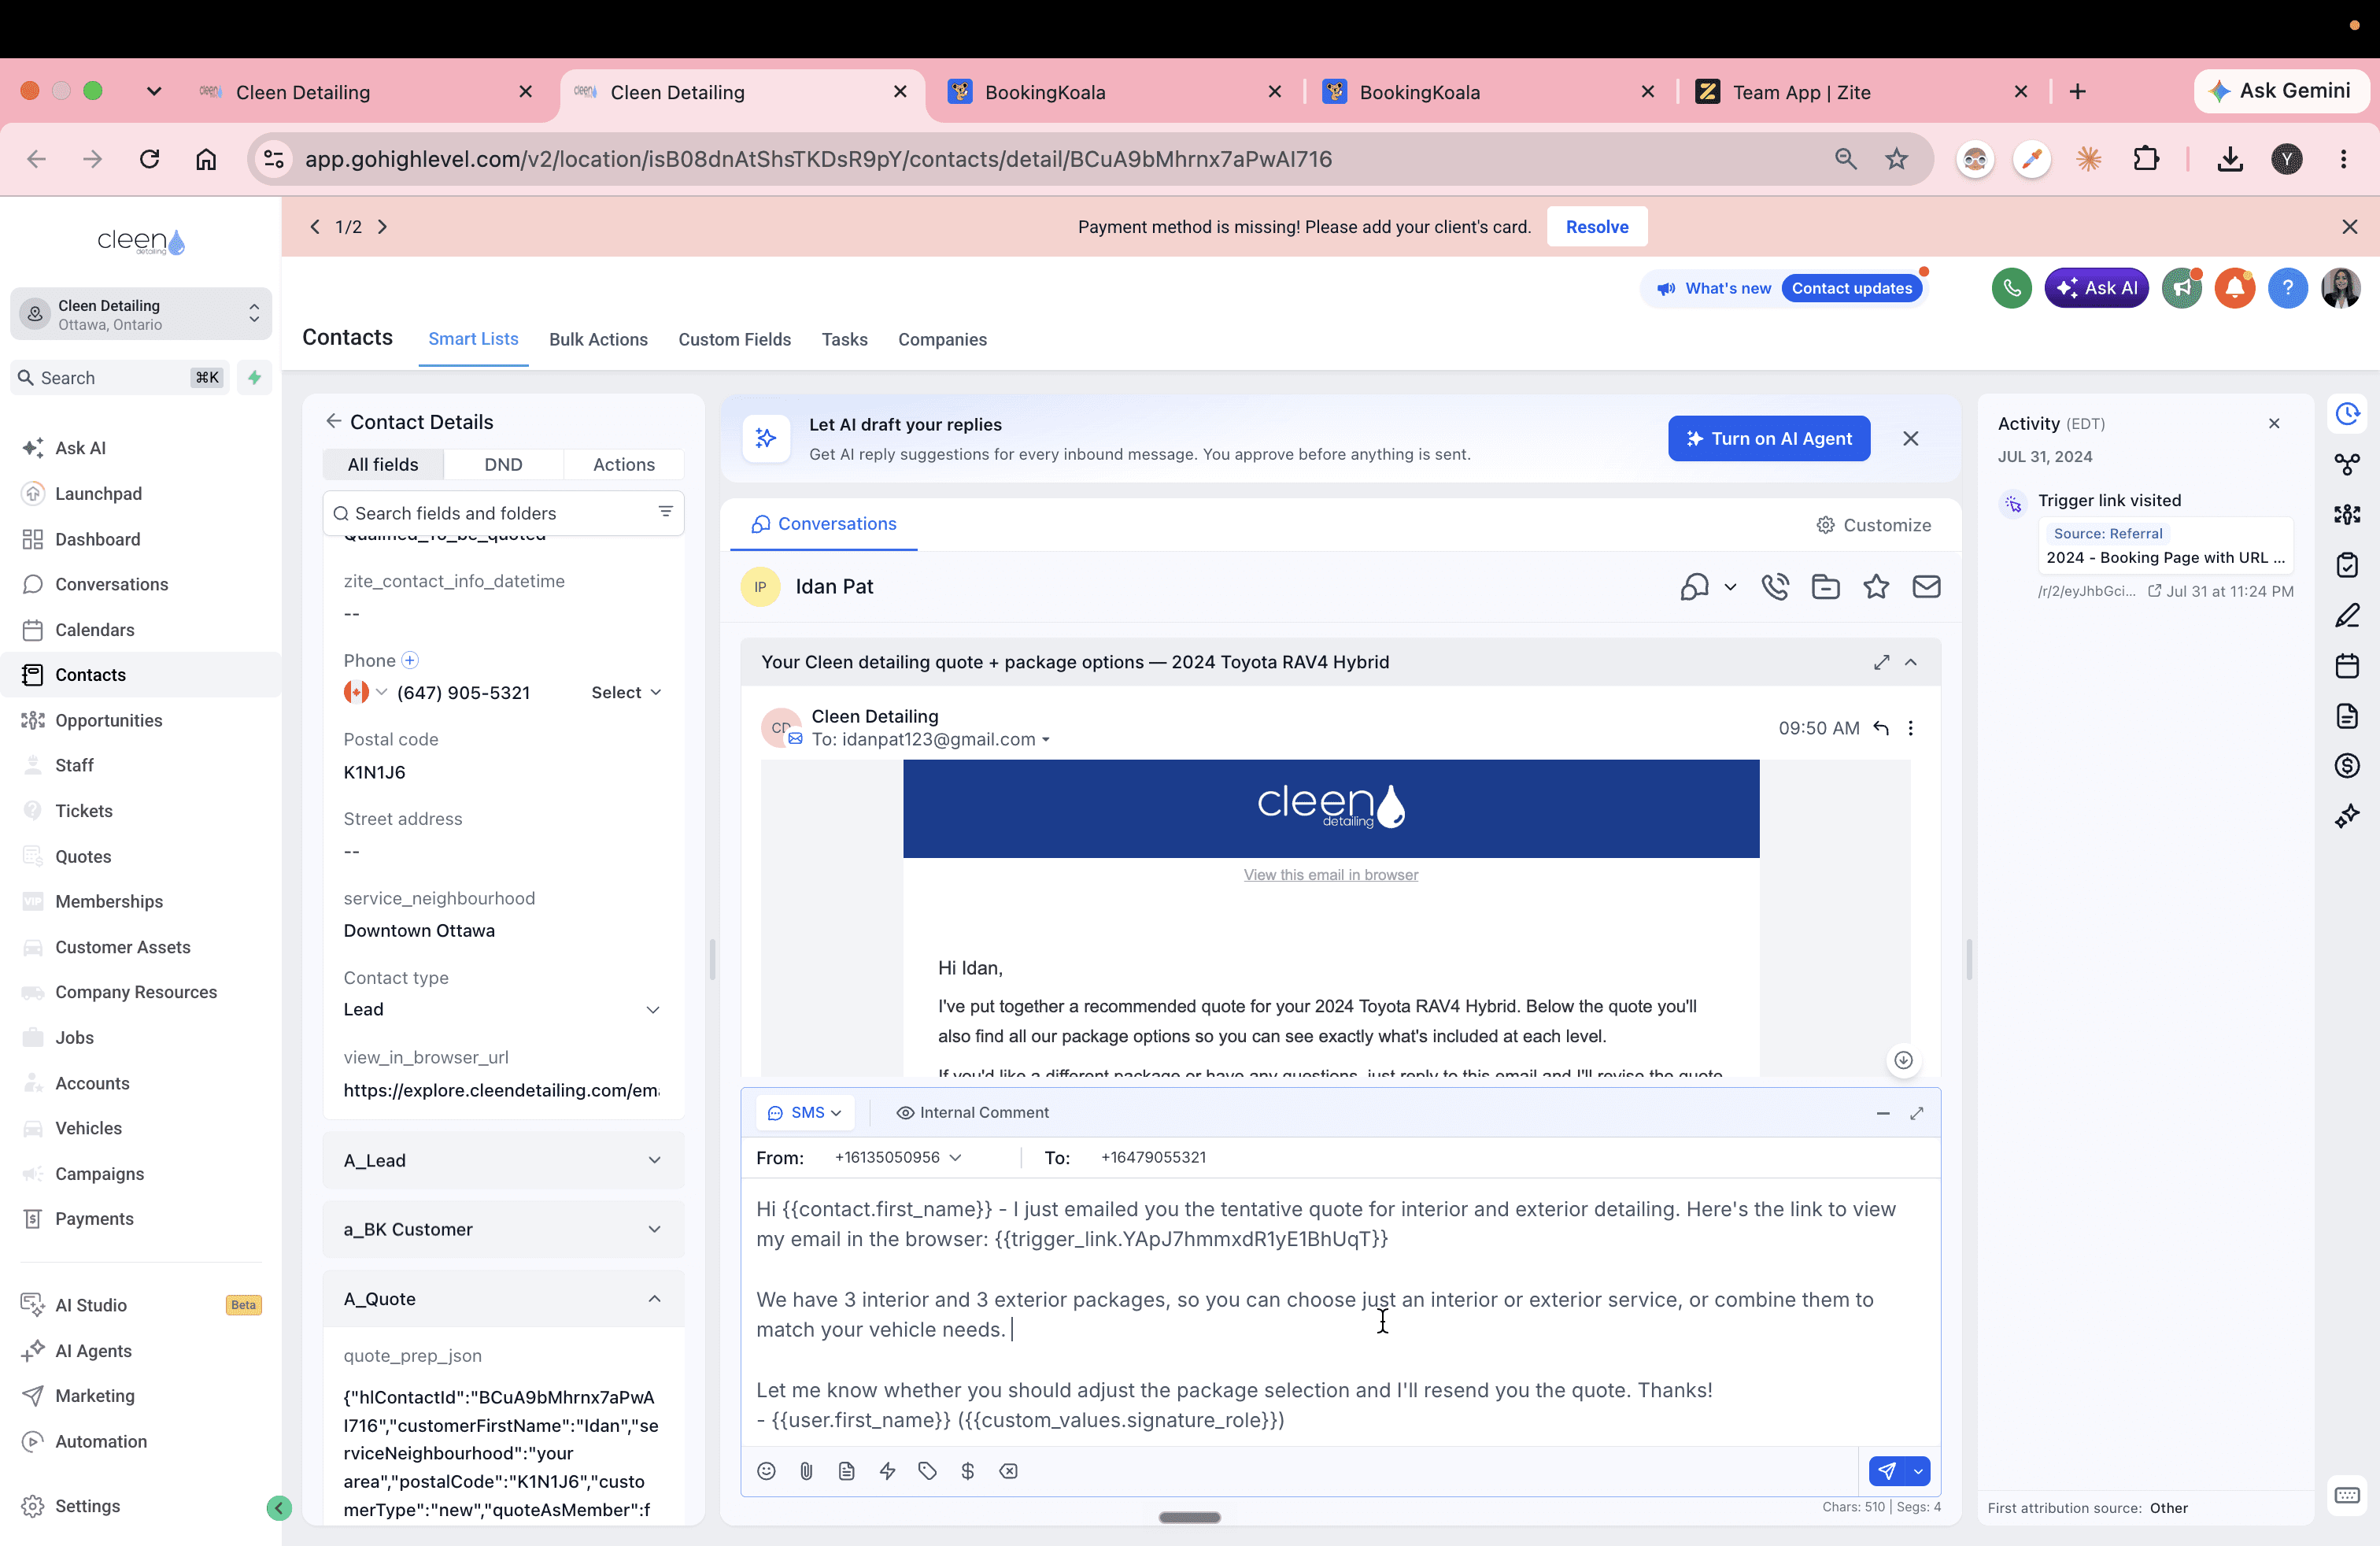Collapse the sidebar with green arrow
This screenshot has height=1546, width=2380.
[279, 1508]
